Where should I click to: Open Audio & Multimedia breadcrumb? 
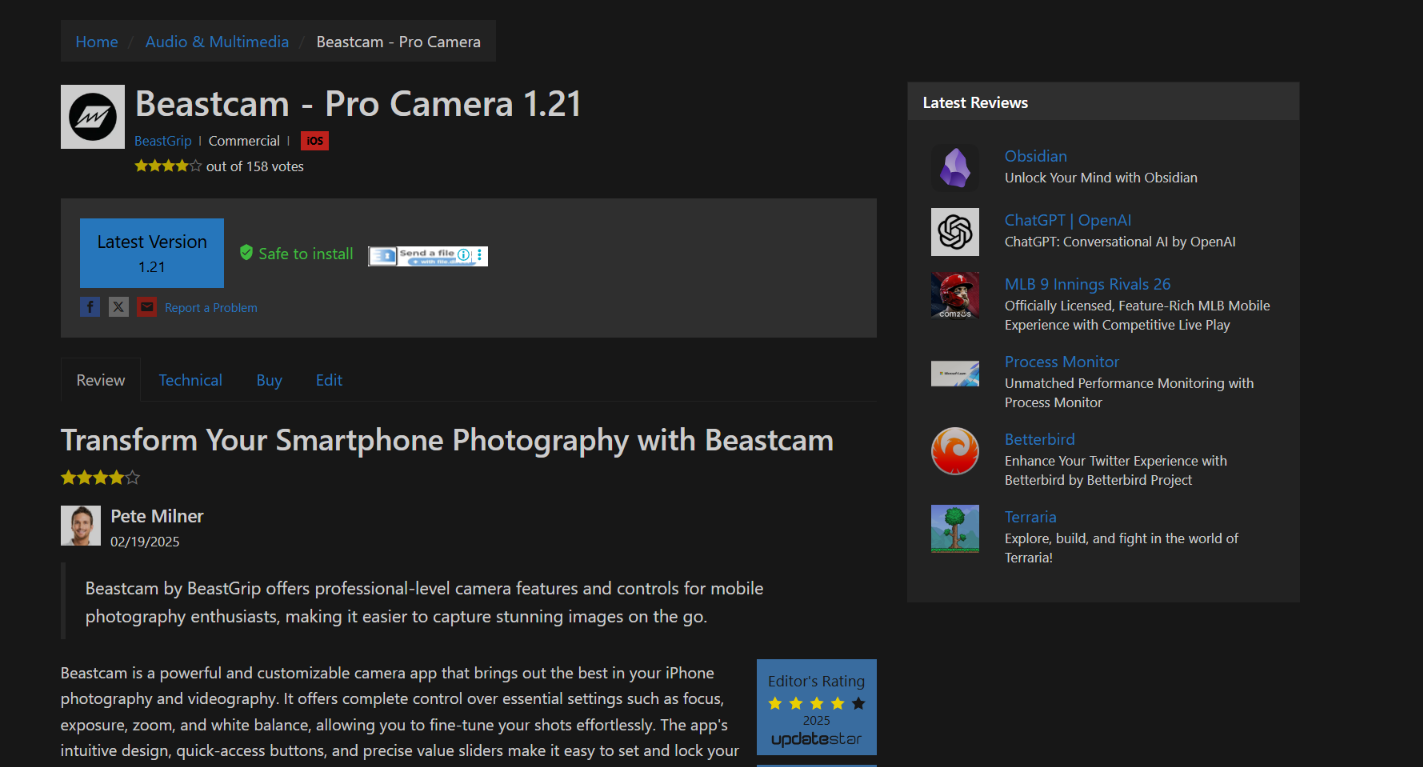[217, 41]
